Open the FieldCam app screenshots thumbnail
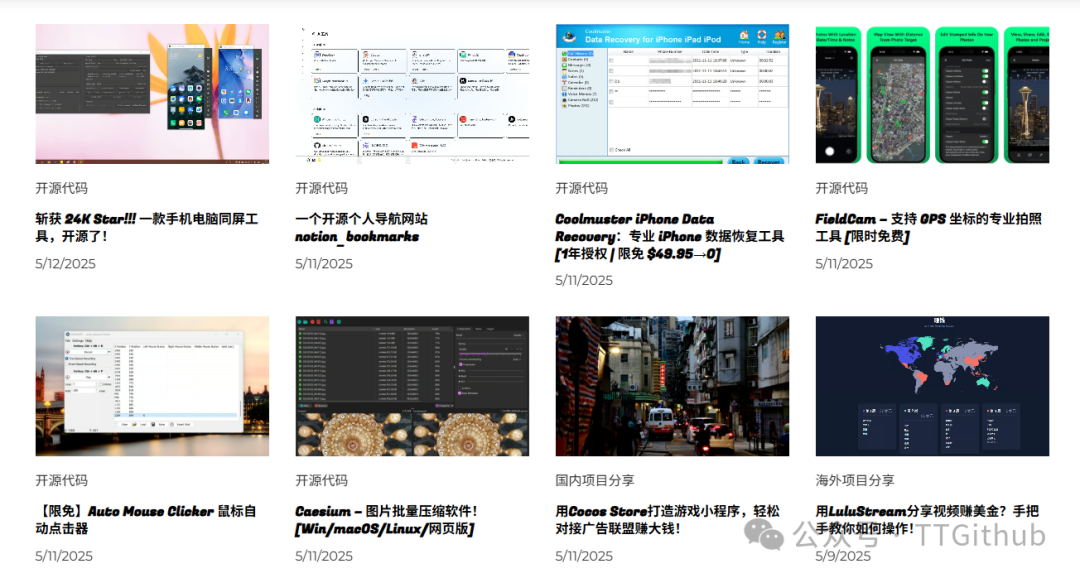 point(932,94)
